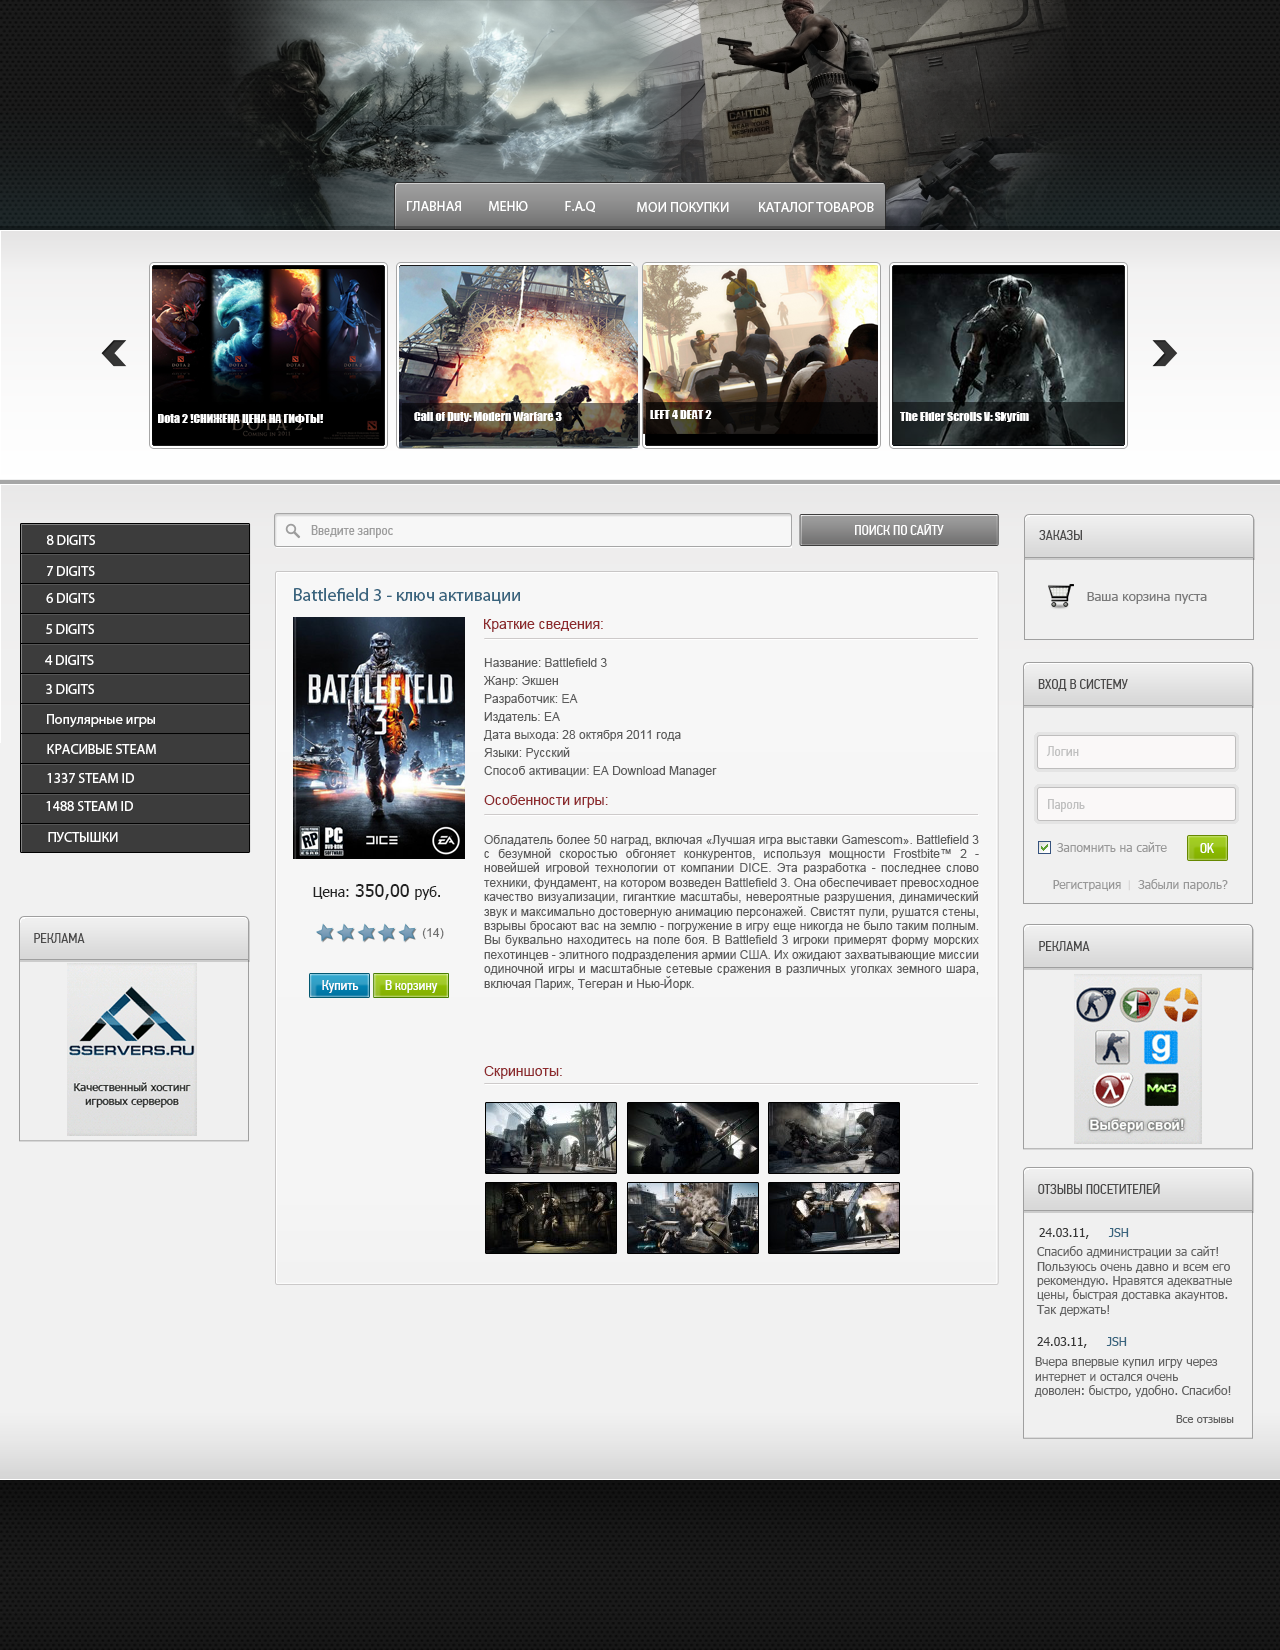Click the Team Fortress orange icon in the ad

1181,1004
